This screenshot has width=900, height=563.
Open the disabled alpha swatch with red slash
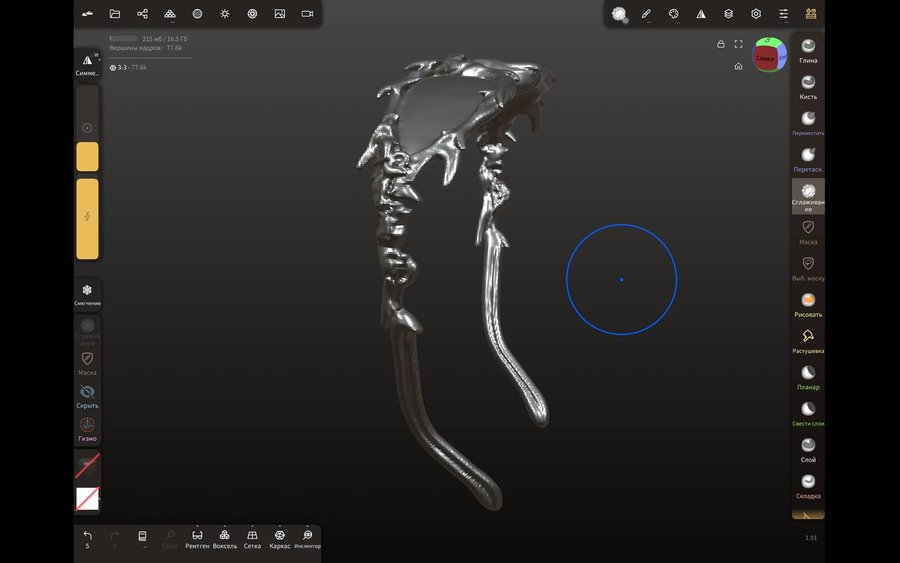pos(87,465)
